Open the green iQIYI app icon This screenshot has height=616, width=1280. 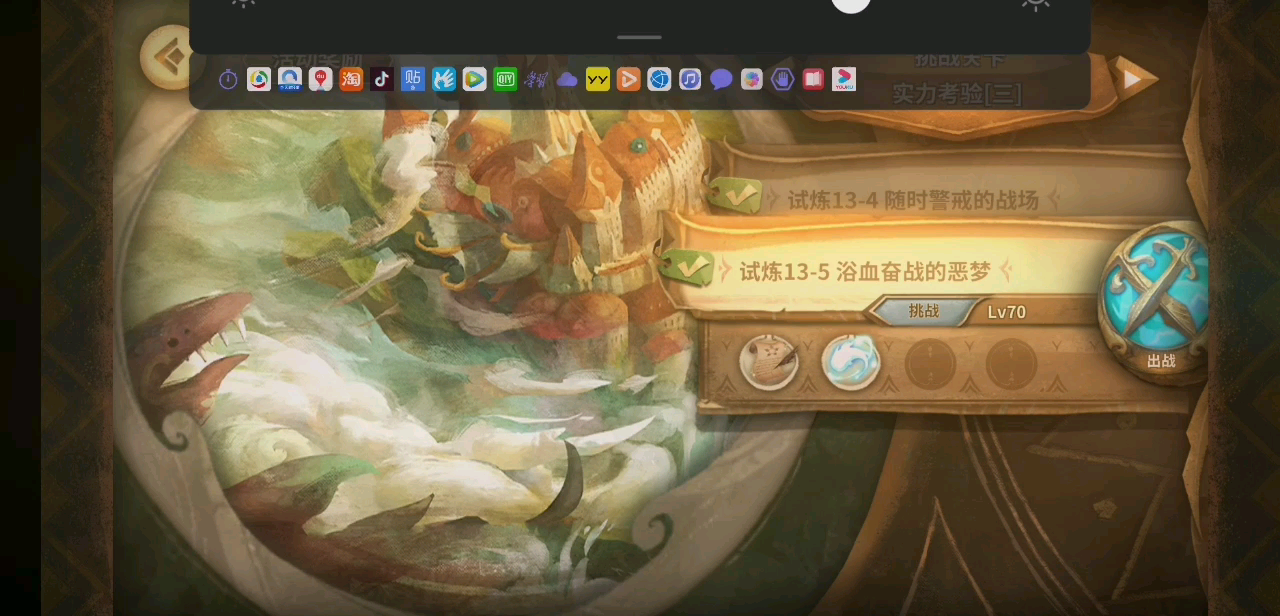[505, 79]
